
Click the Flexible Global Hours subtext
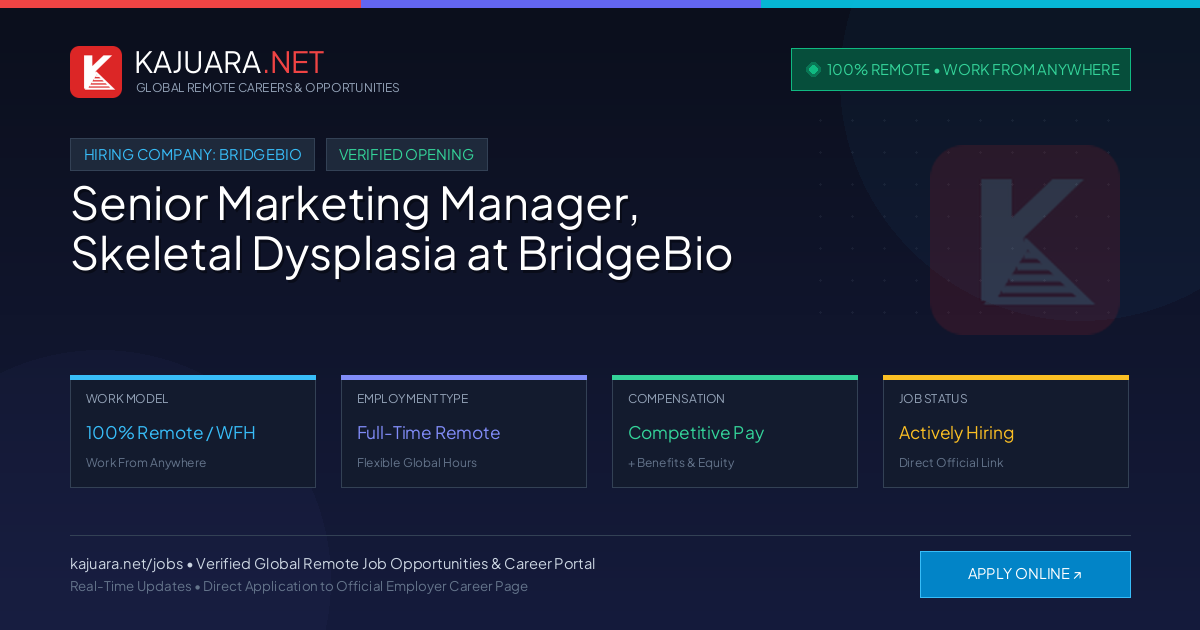pyautogui.click(x=417, y=463)
